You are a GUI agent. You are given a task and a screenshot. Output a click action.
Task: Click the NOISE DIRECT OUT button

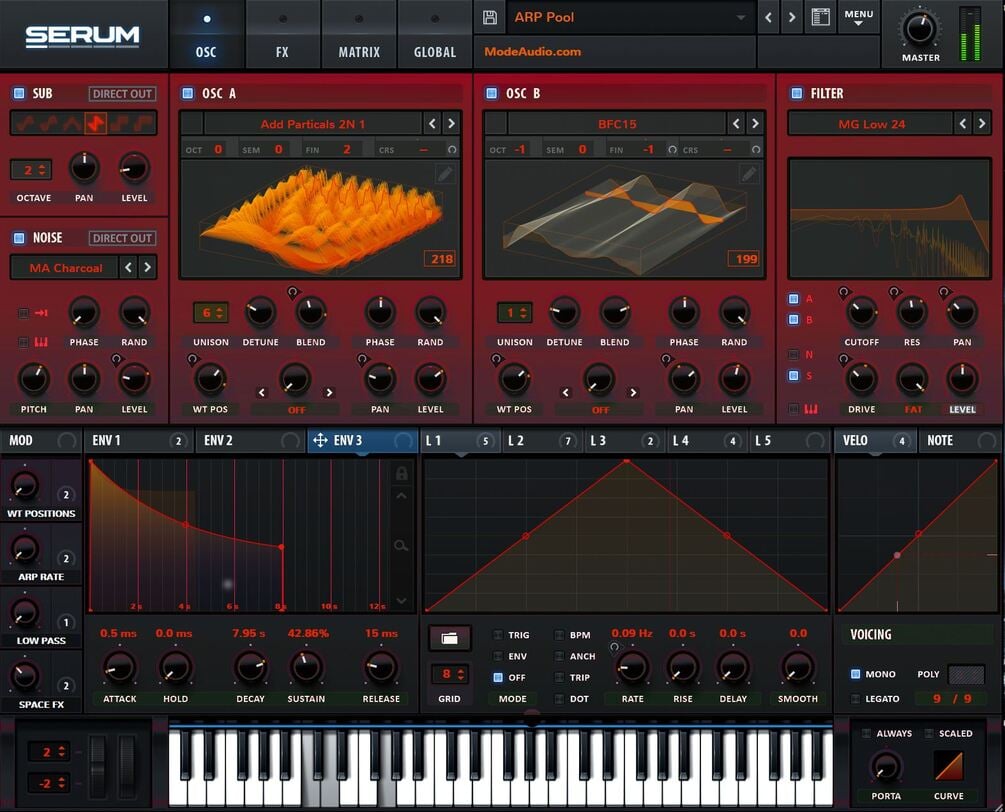click(x=122, y=238)
